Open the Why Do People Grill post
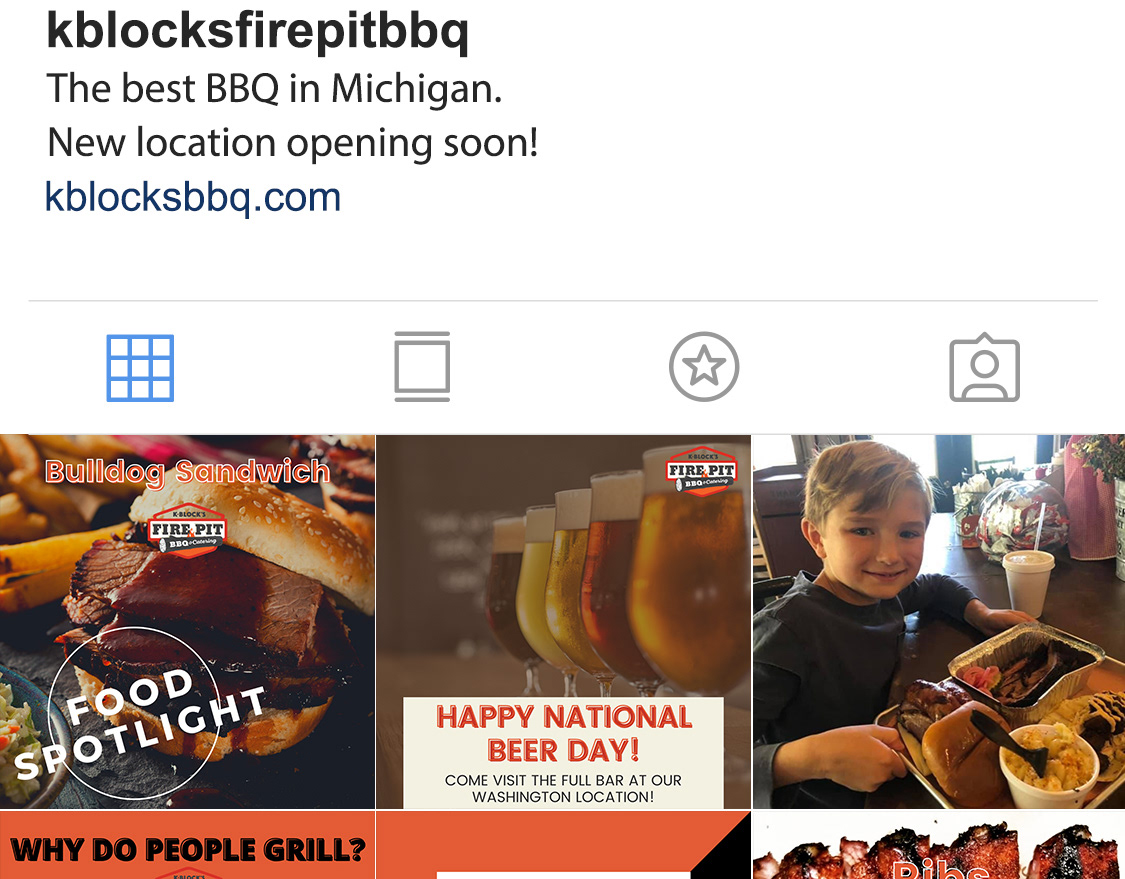This screenshot has width=1125, height=879. 187,845
